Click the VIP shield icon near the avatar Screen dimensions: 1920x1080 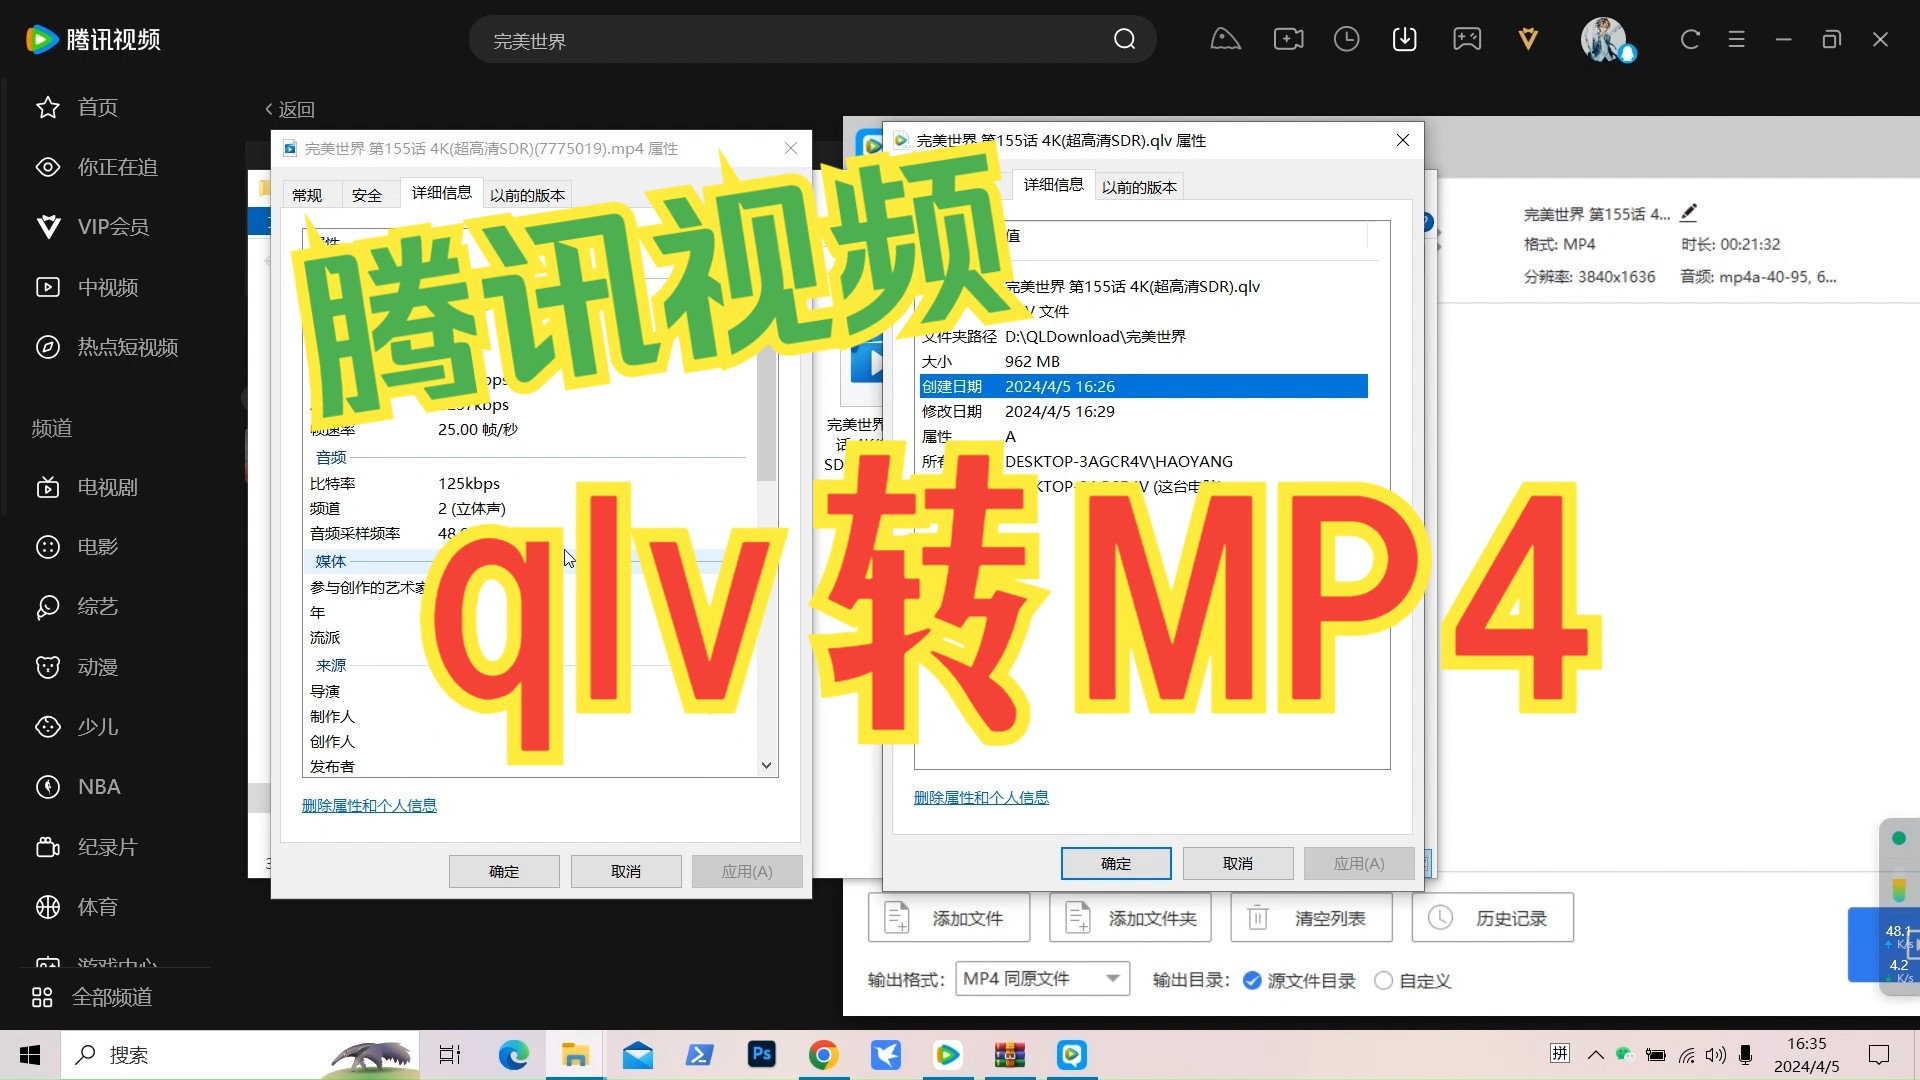pyautogui.click(x=1527, y=39)
